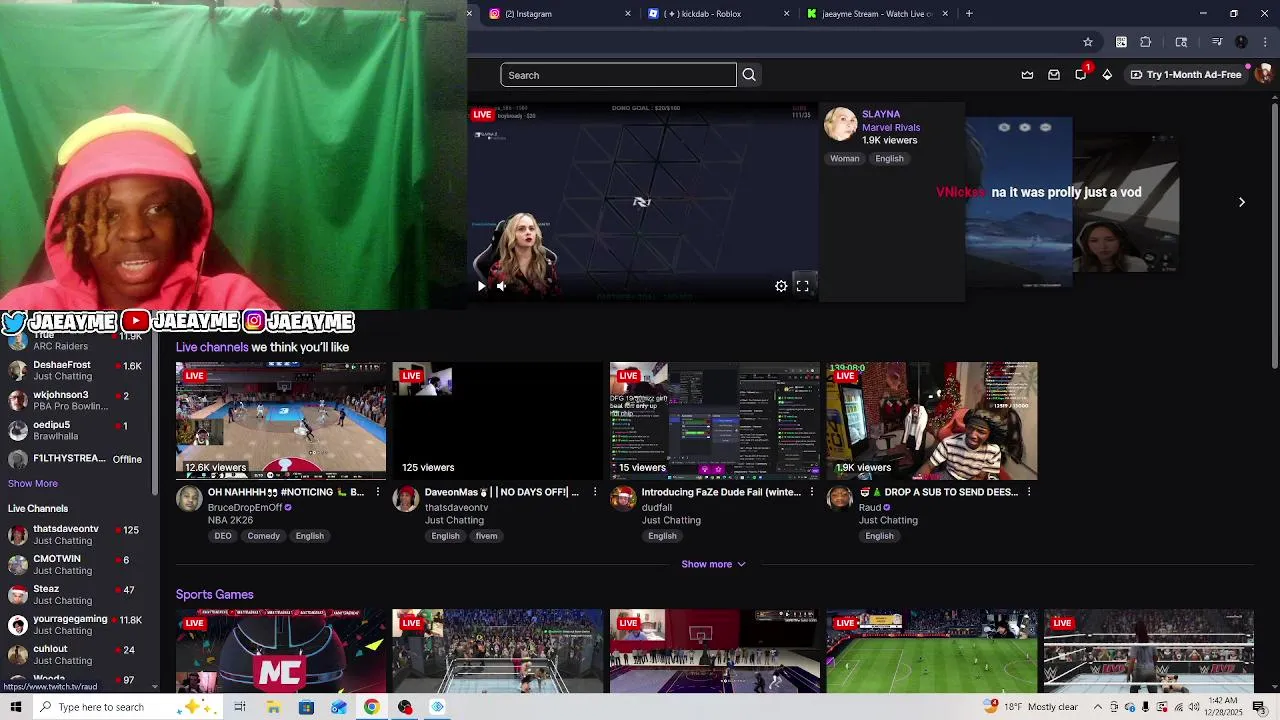Open the Sports Games category heading

(x=215, y=594)
